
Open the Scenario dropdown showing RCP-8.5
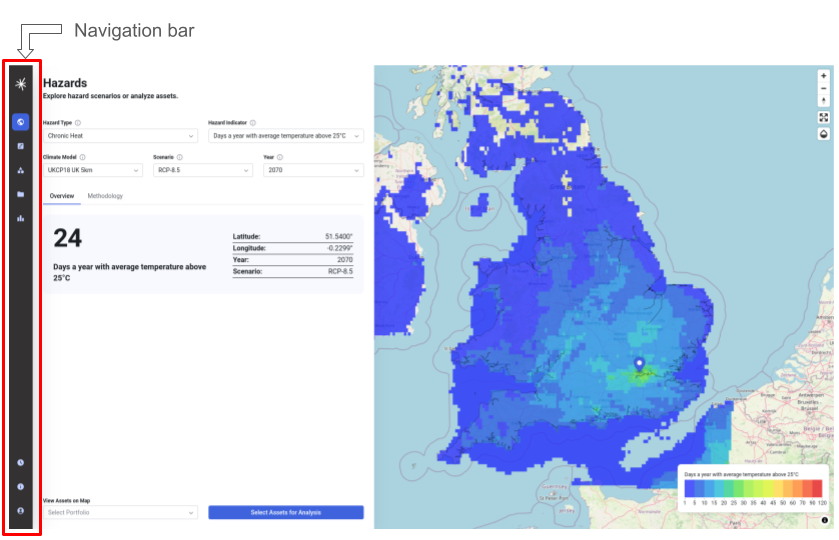[203, 170]
